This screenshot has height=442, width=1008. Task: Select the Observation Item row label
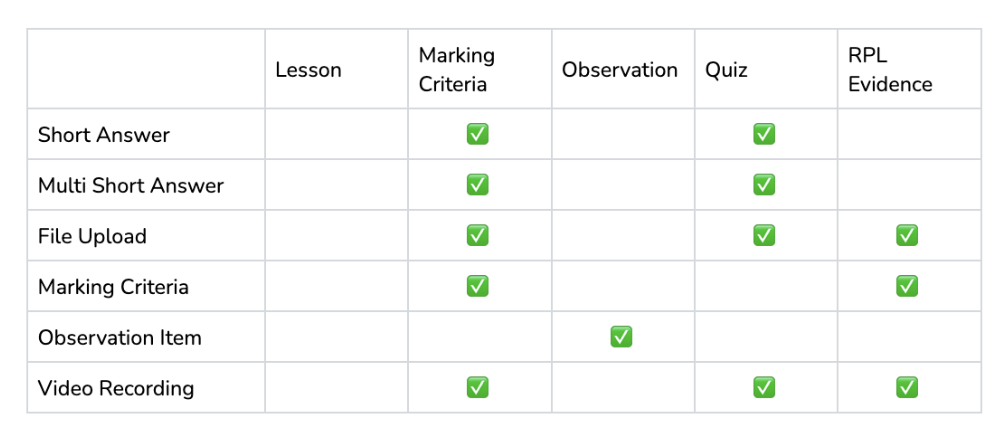(120, 337)
